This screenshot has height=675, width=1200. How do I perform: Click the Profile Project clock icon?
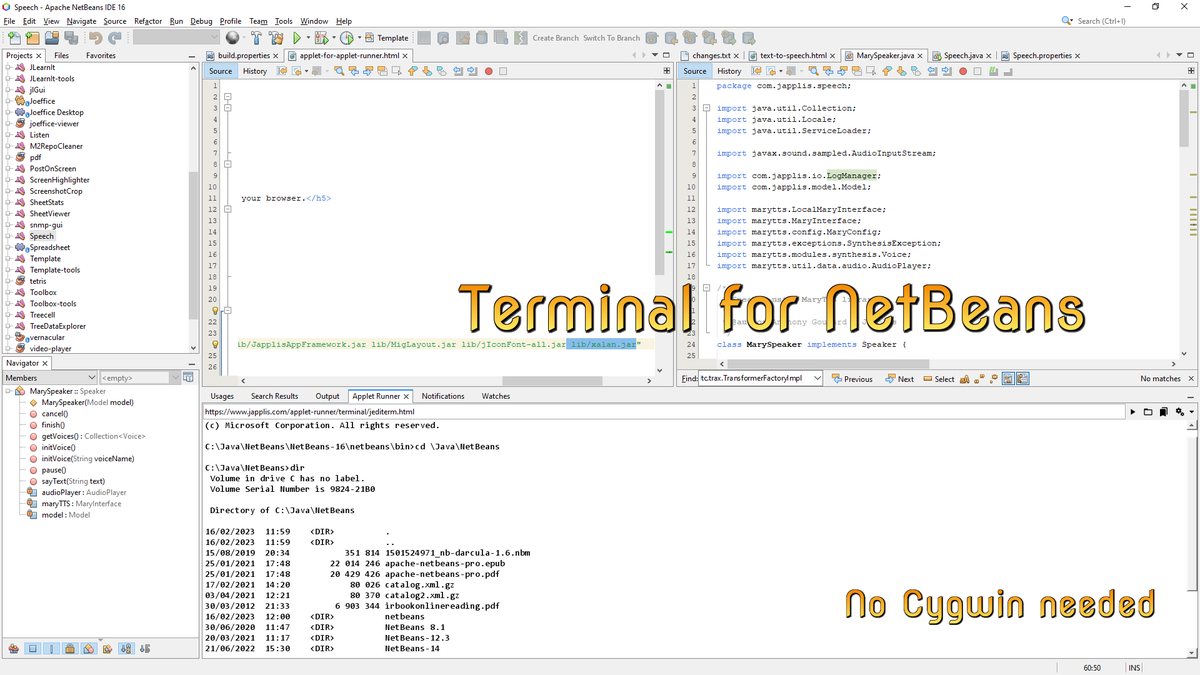[347, 38]
